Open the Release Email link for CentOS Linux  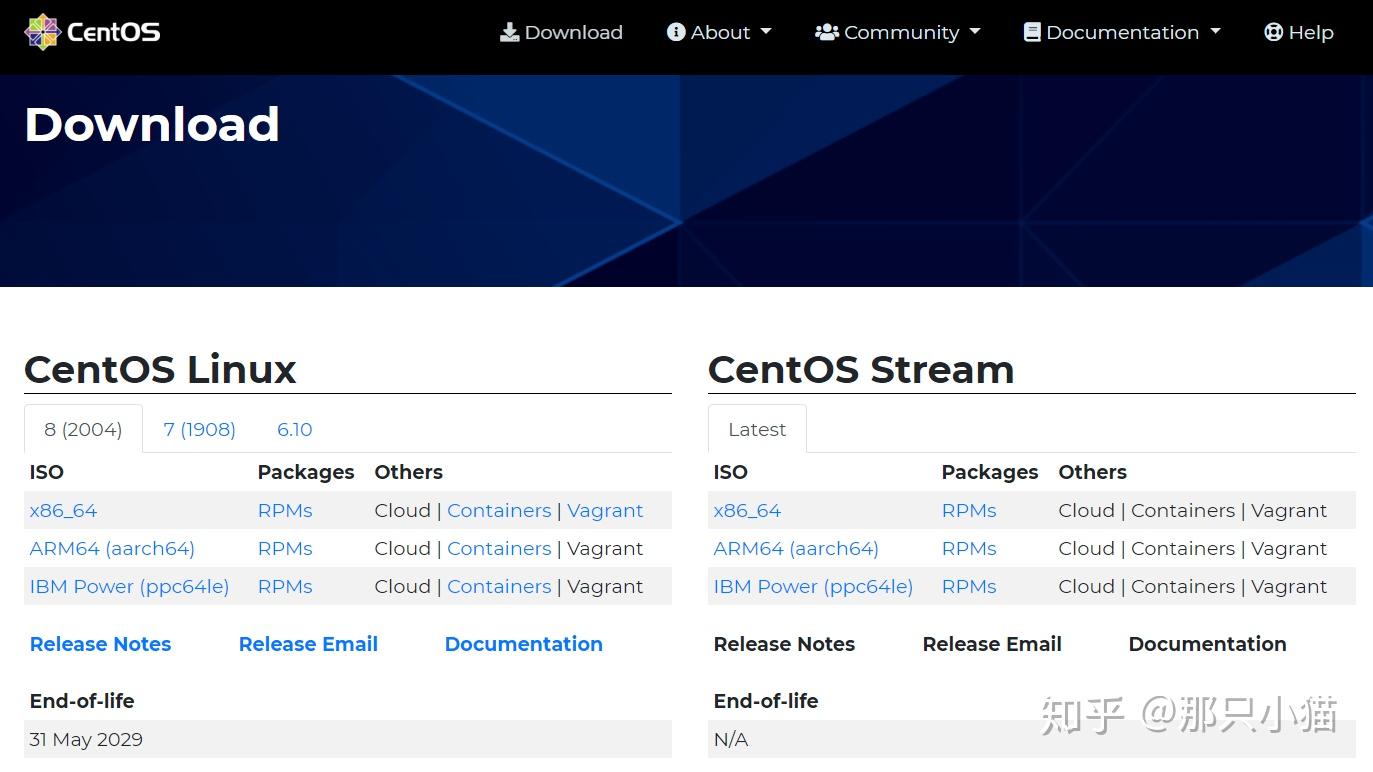click(x=308, y=644)
